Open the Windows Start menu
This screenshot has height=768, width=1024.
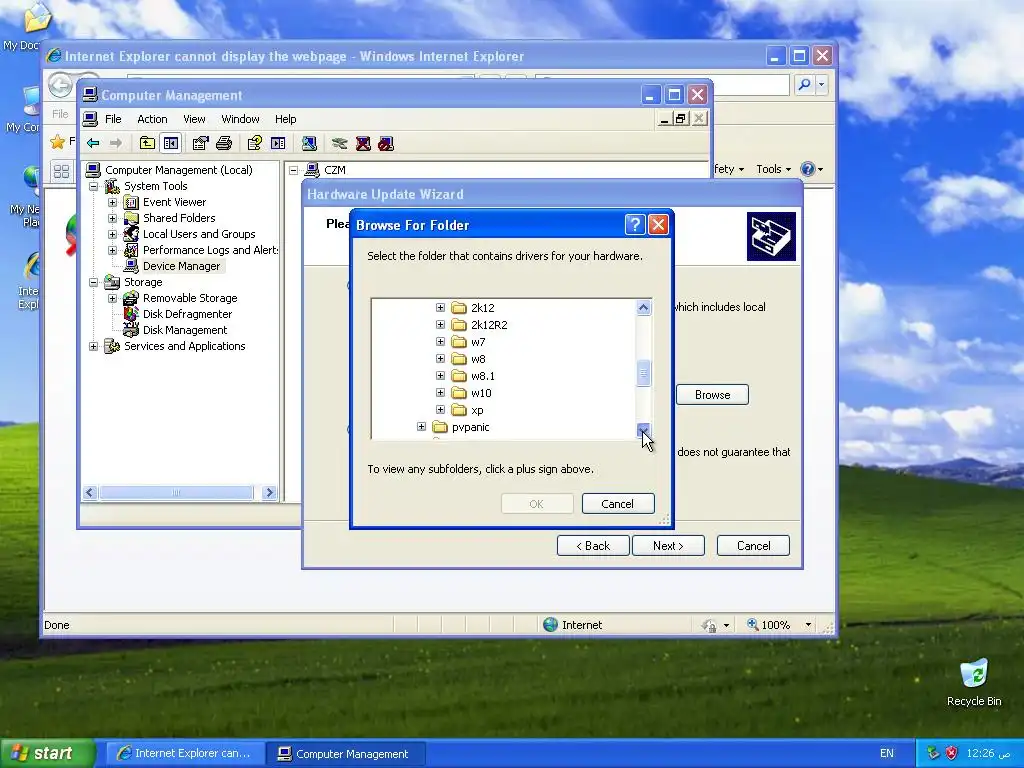(46, 753)
